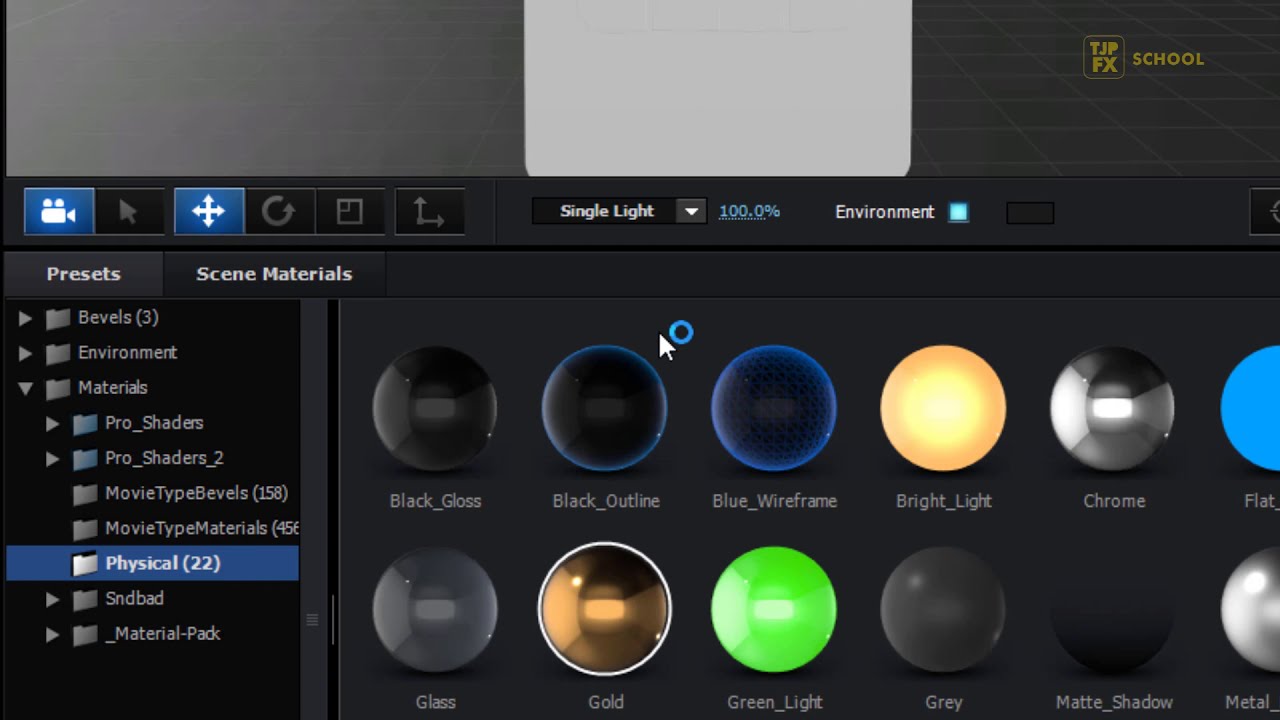
Task: Choose the Black_Outline material sphere
Action: (x=605, y=408)
